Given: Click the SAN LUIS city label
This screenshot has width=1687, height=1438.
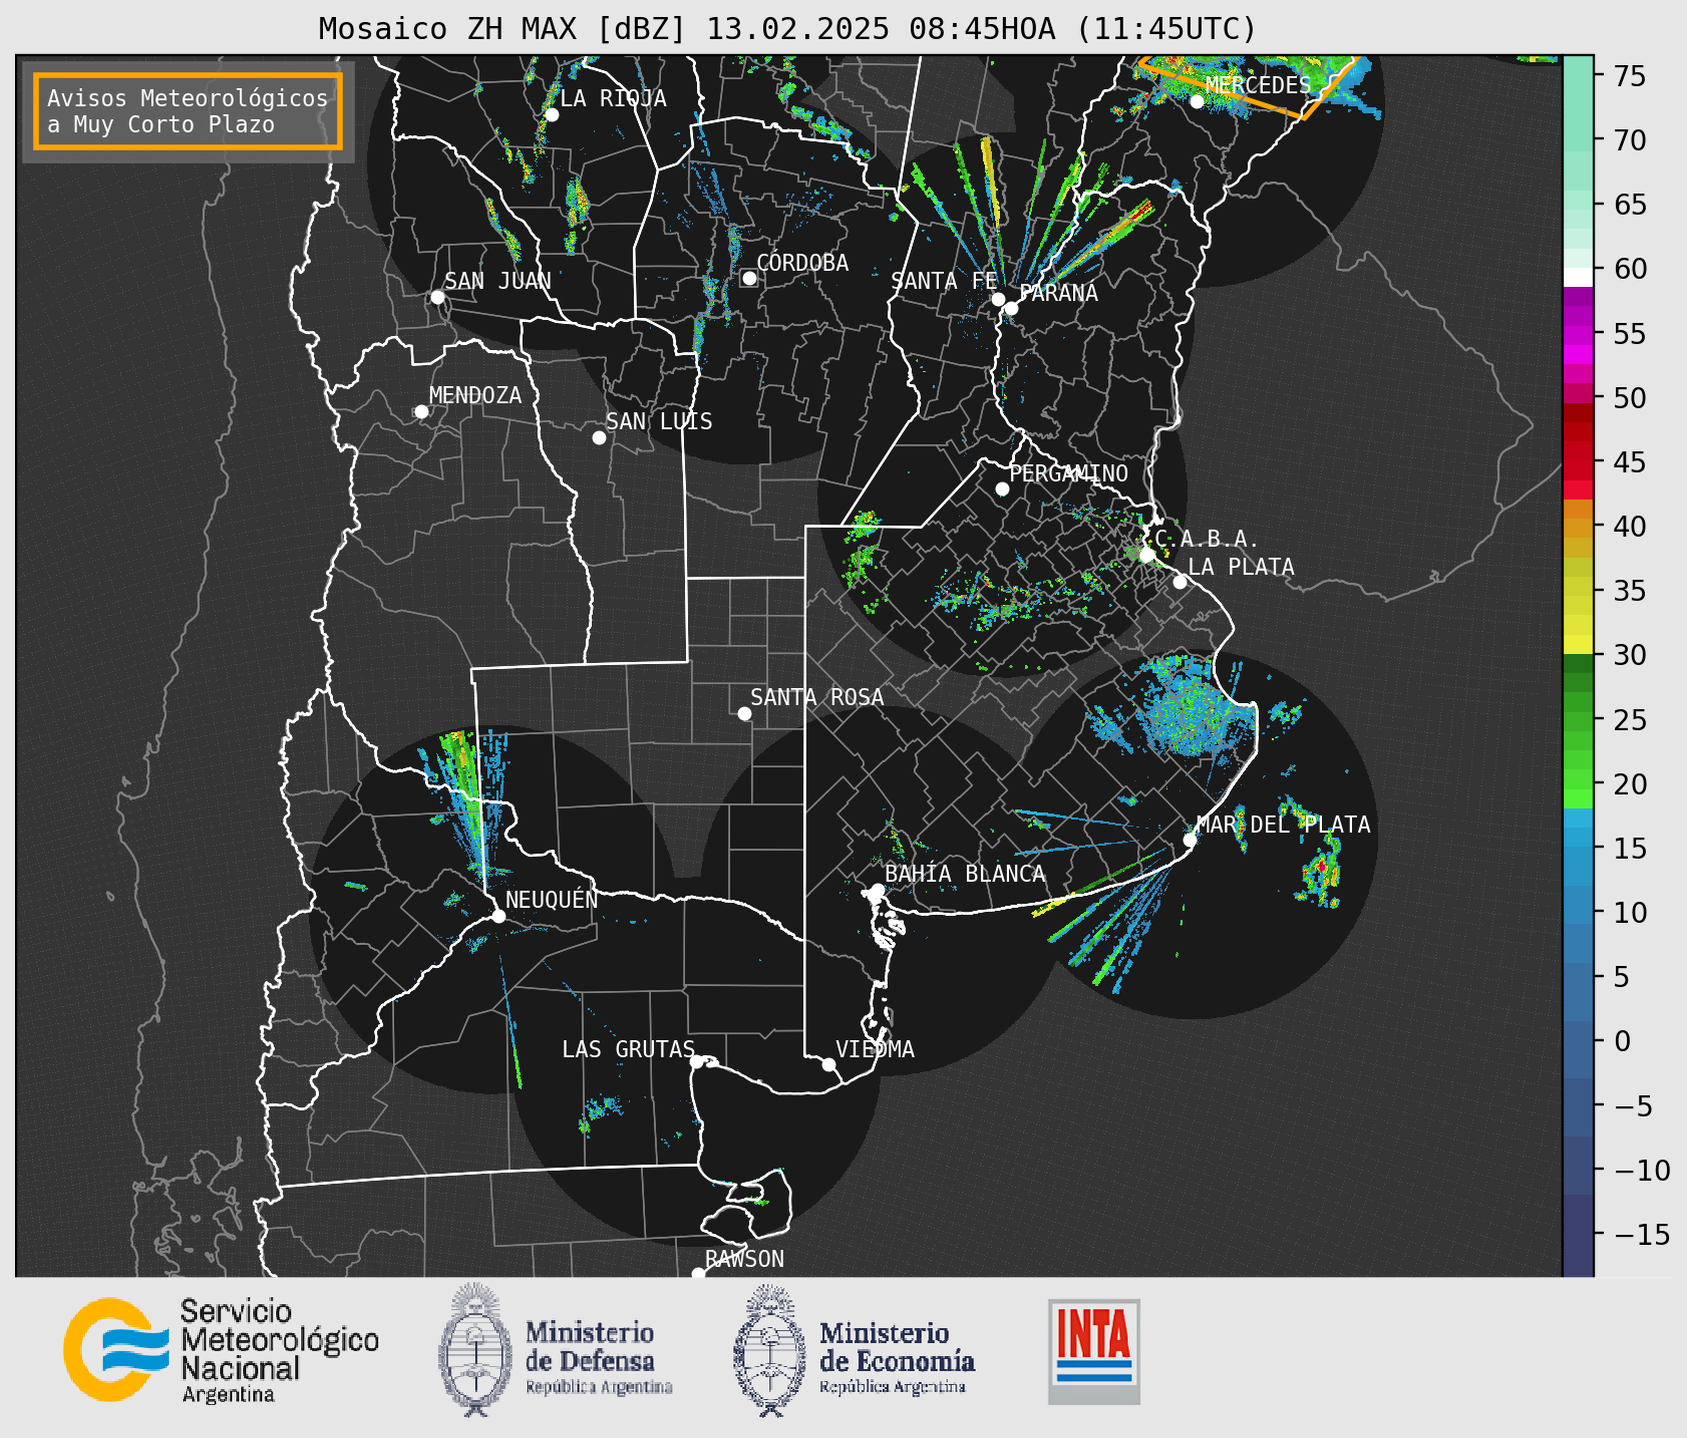Looking at the screenshot, I should (659, 421).
